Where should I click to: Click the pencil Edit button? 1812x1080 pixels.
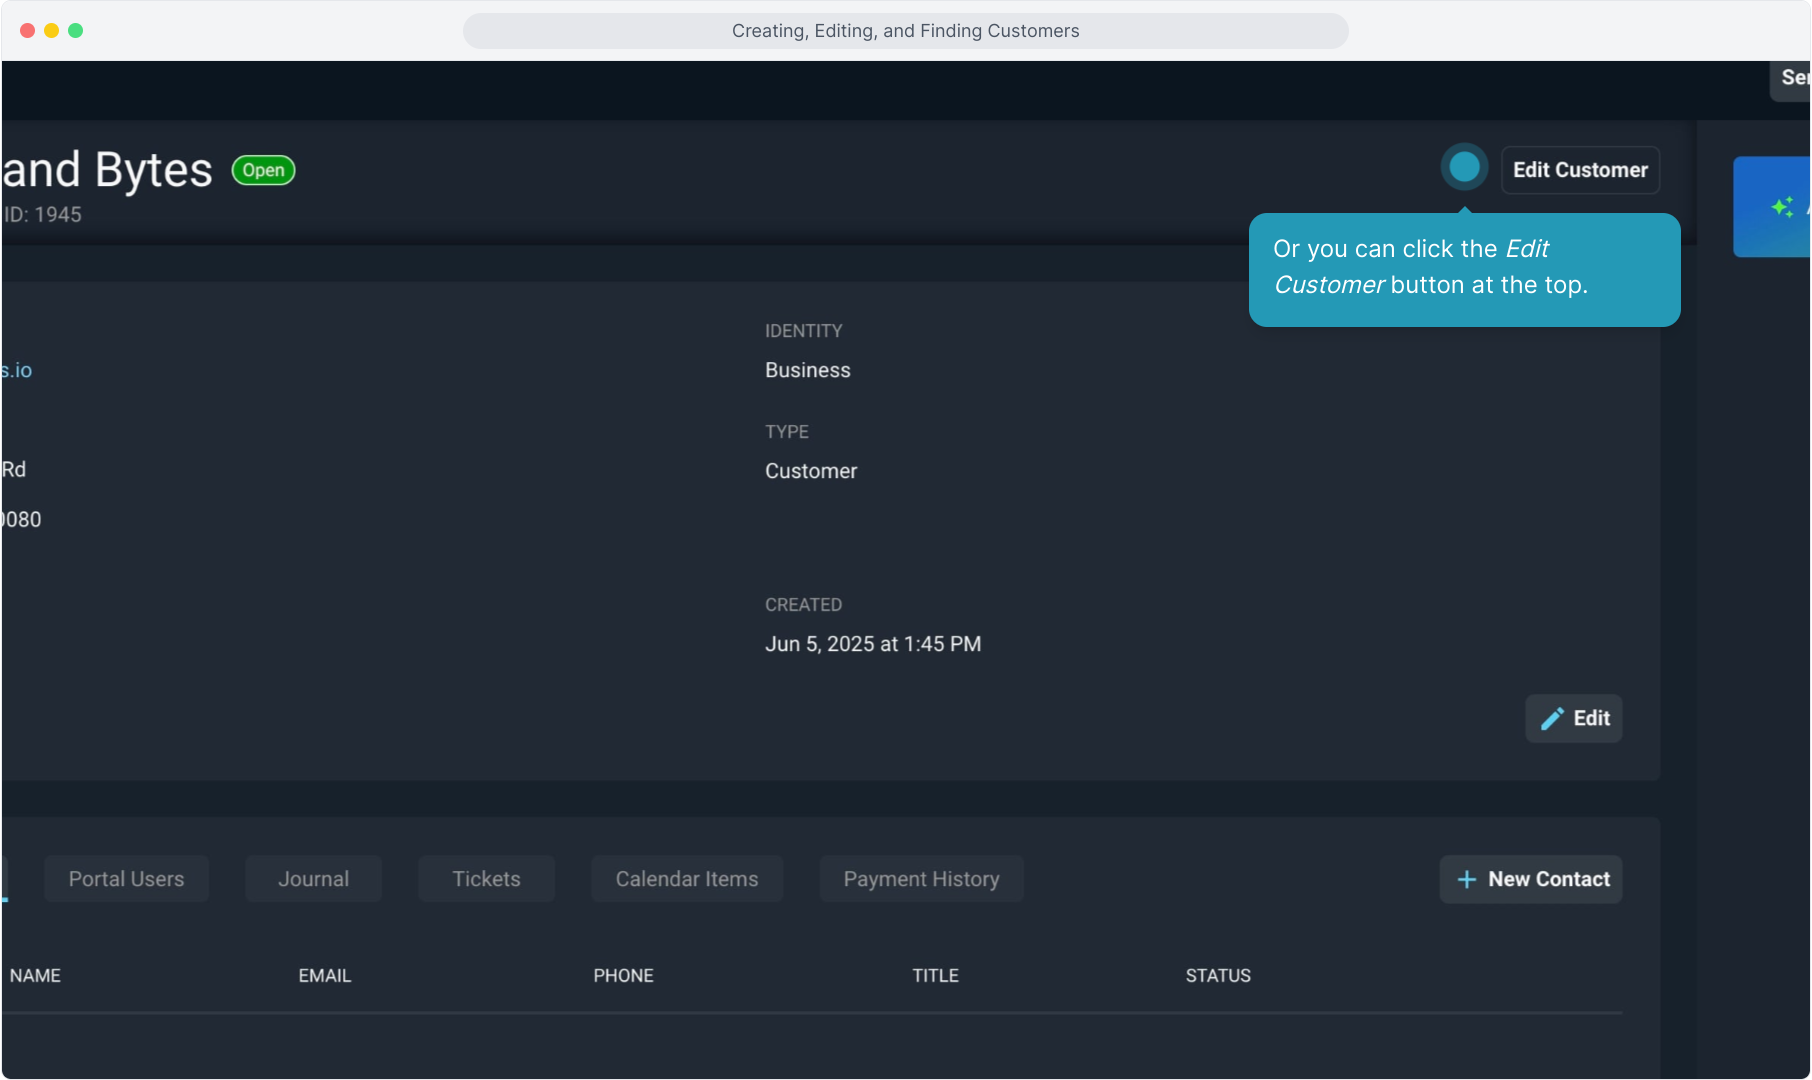[1573, 718]
